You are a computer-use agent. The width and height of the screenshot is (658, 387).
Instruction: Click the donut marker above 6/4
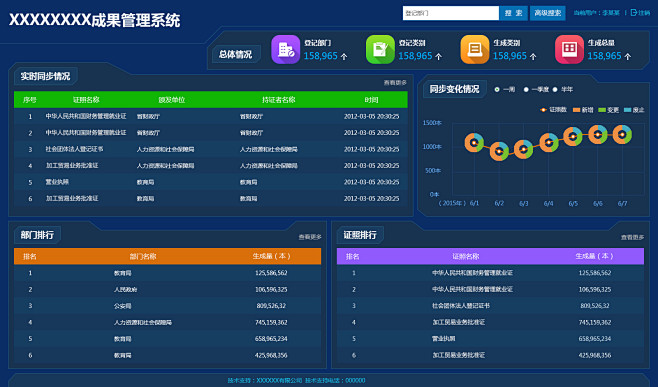(x=548, y=142)
